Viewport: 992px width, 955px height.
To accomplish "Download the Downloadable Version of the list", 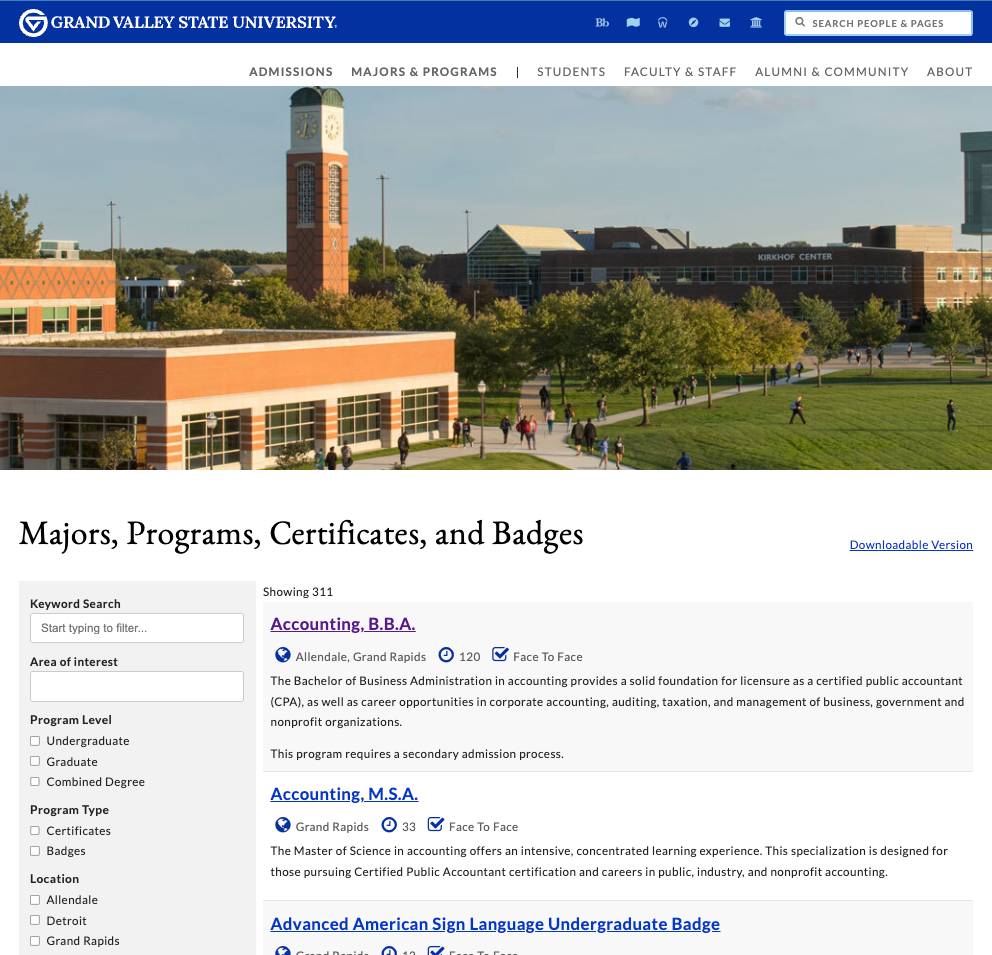I will 911,544.
